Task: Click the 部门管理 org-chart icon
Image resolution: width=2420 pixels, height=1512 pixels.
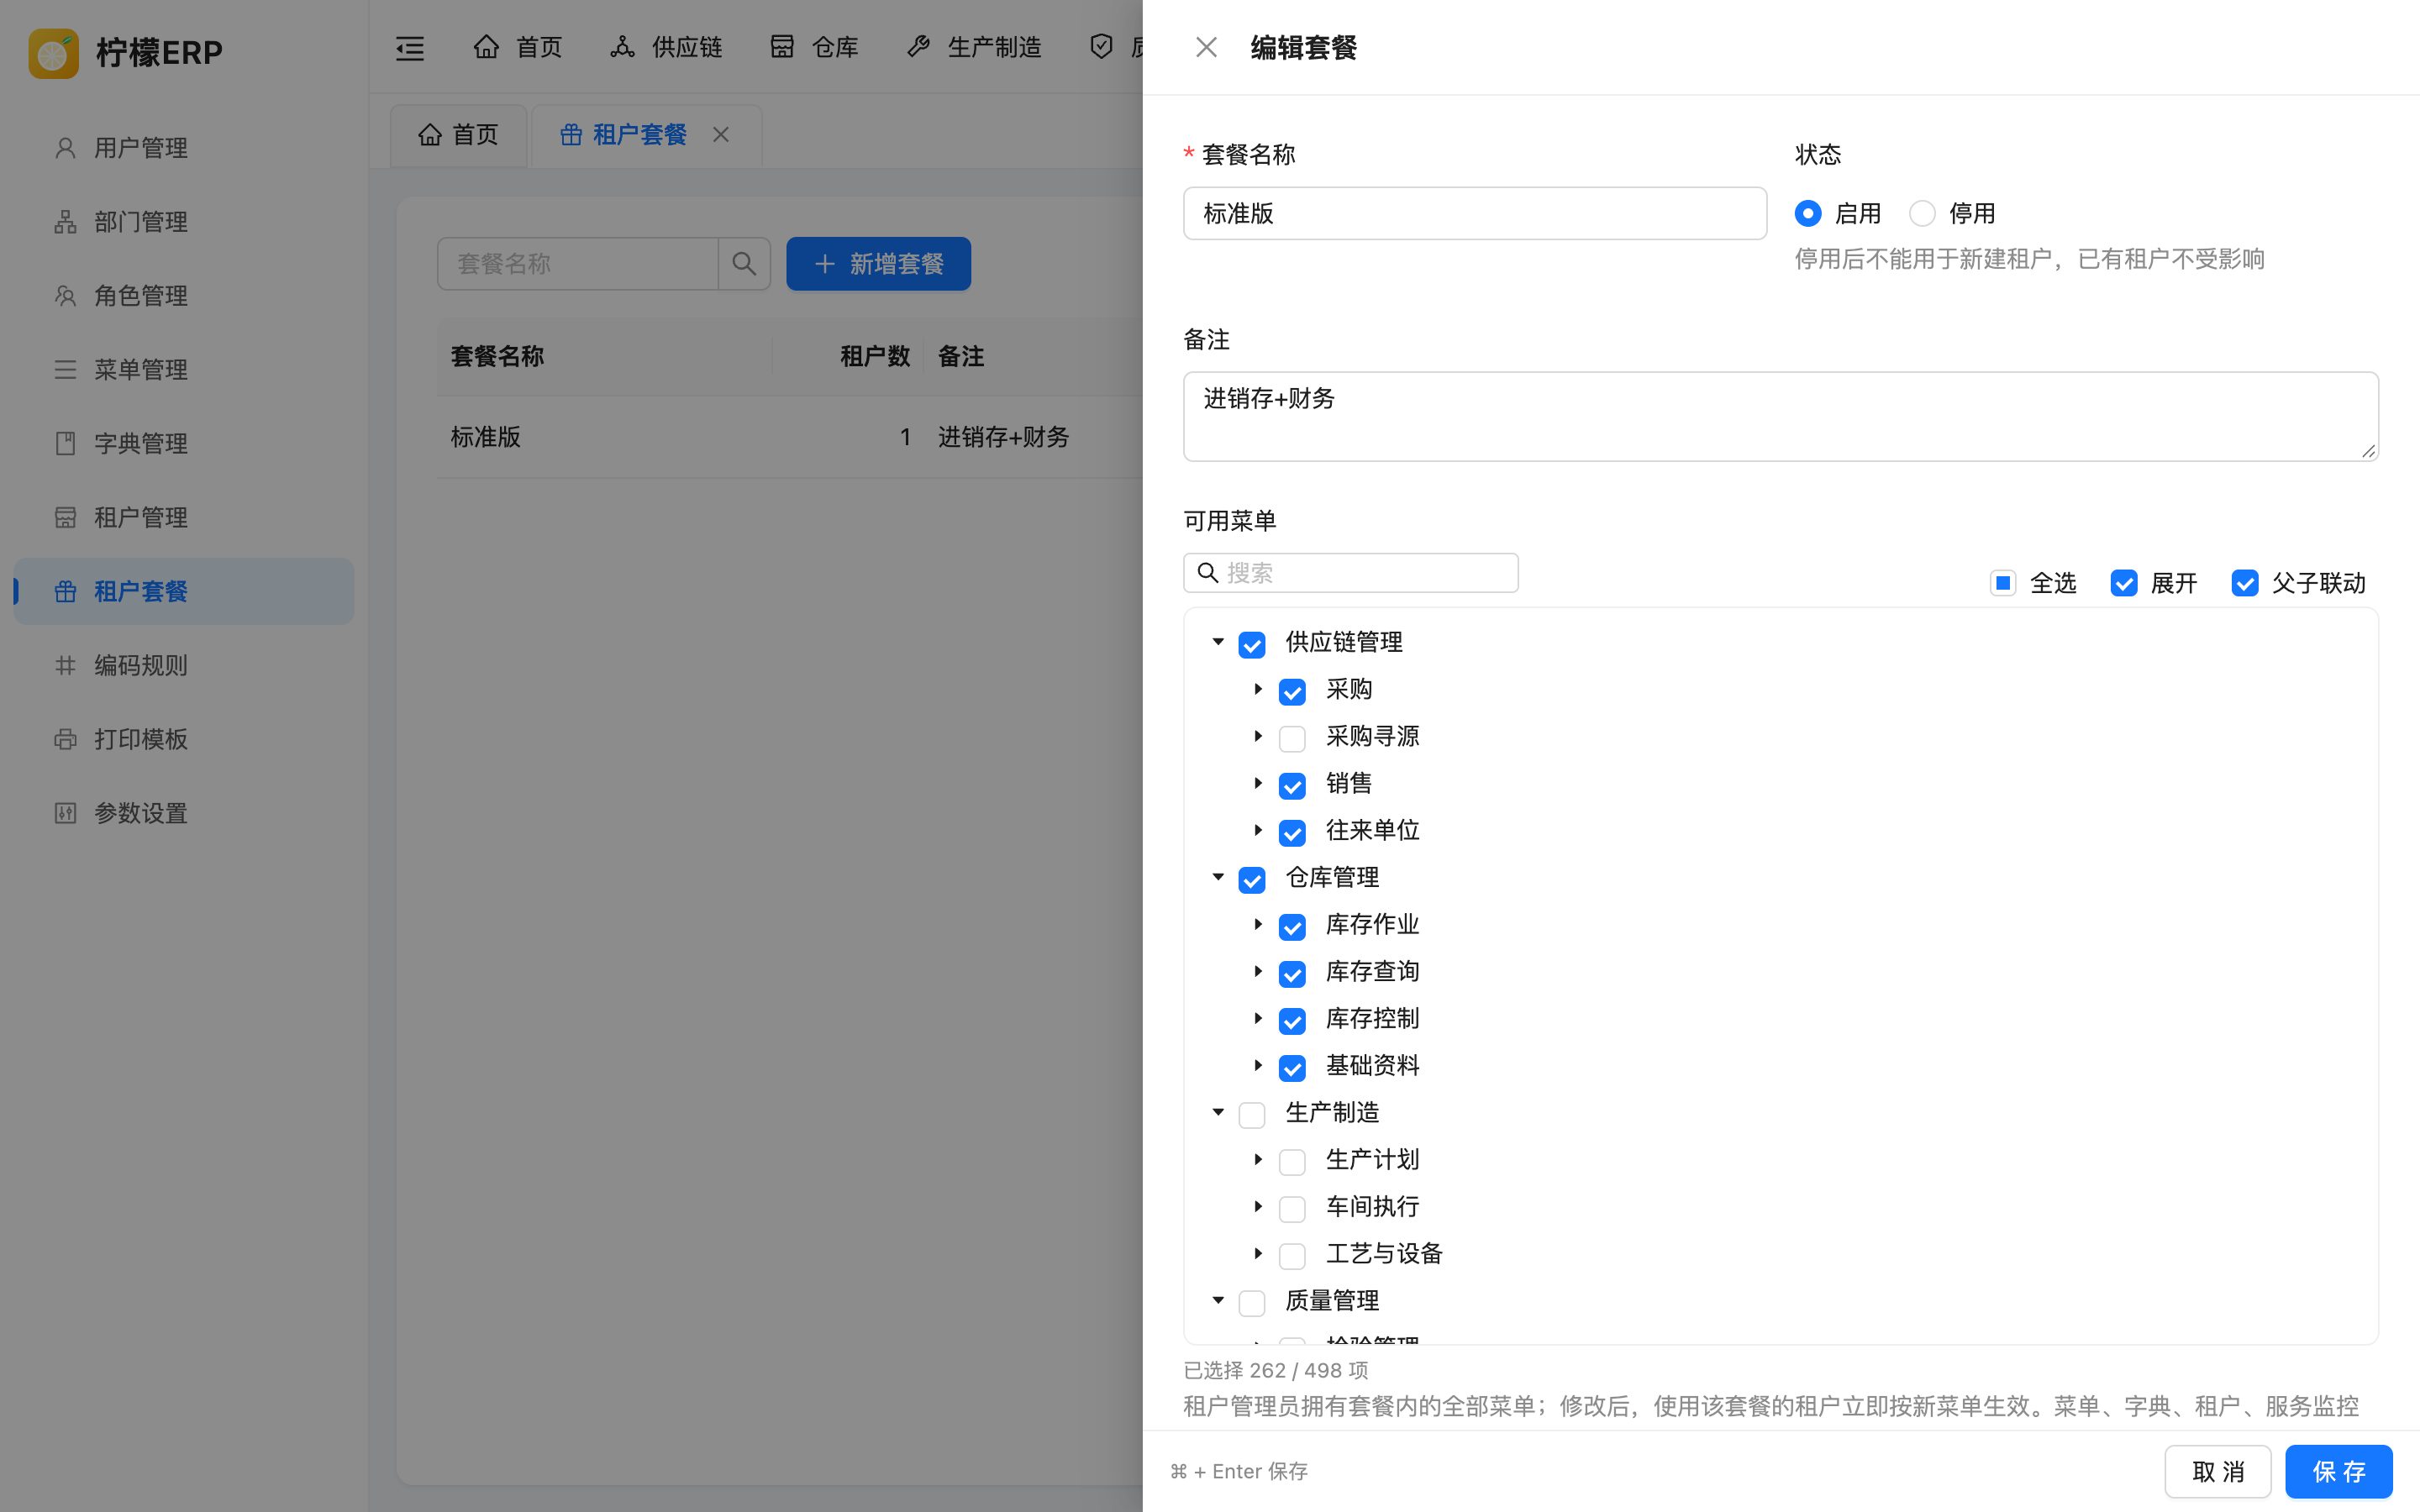Action: (65, 222)
